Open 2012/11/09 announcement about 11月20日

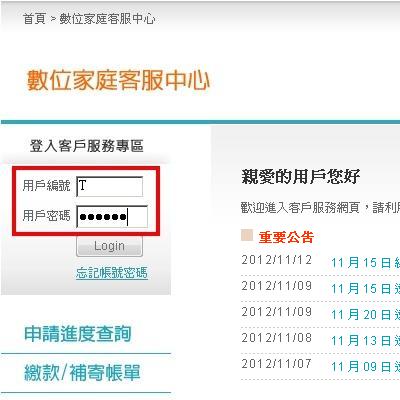(x=365, y=314)
